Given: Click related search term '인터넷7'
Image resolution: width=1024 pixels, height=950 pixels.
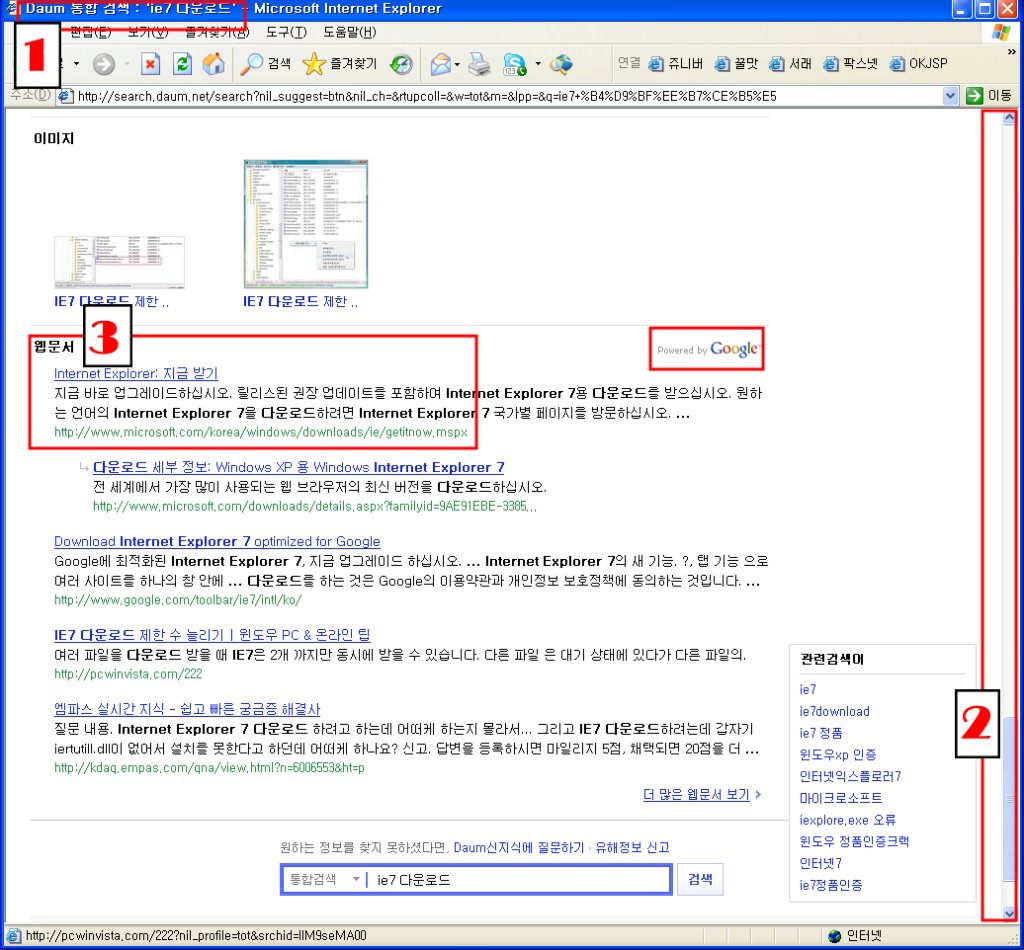Looking at the screenshot, I should point(821,863).
